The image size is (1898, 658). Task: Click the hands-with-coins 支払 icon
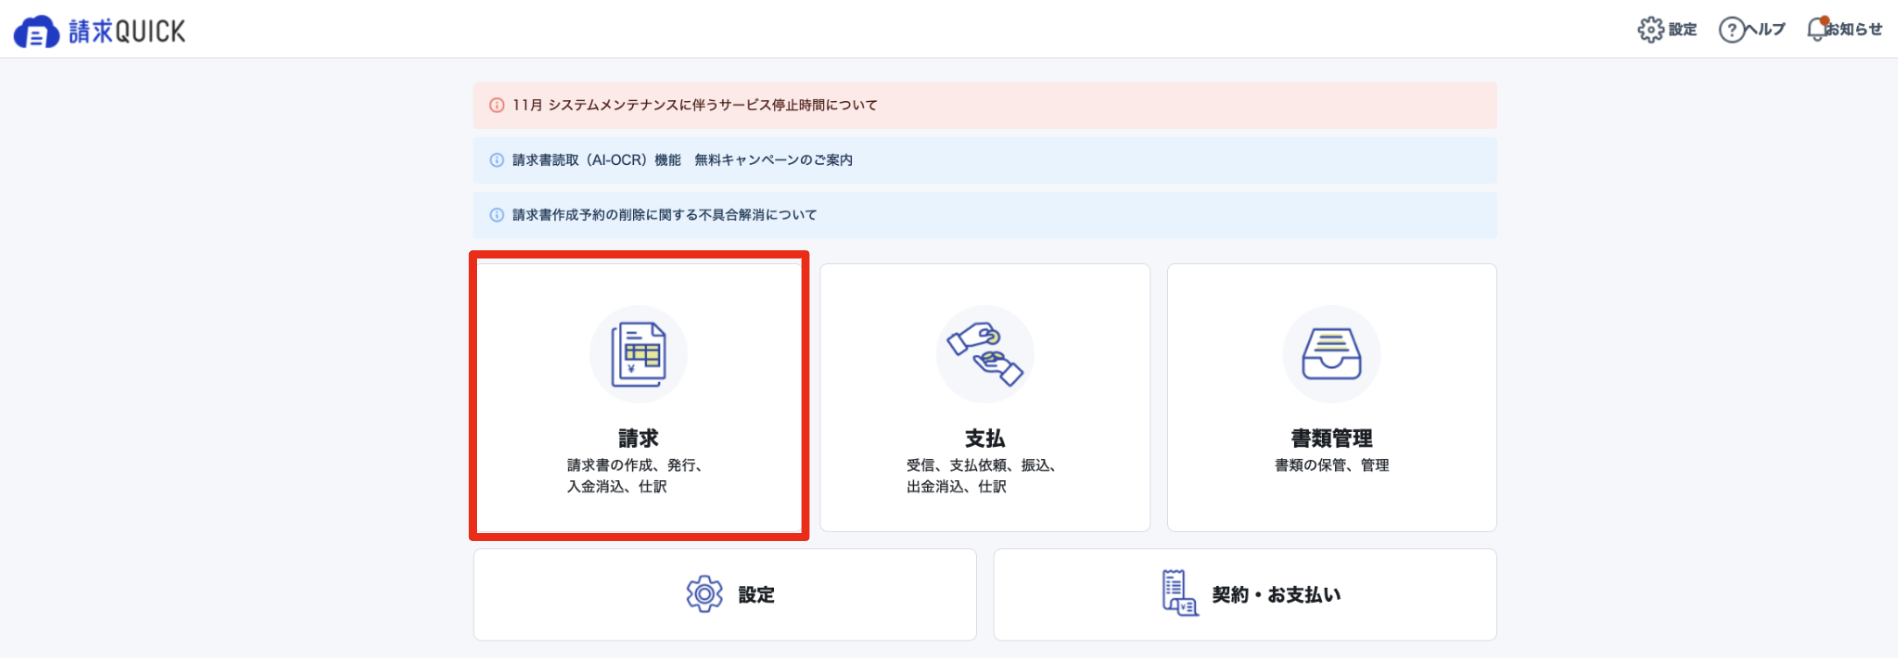pyautogui.click(x=985, y=354)
